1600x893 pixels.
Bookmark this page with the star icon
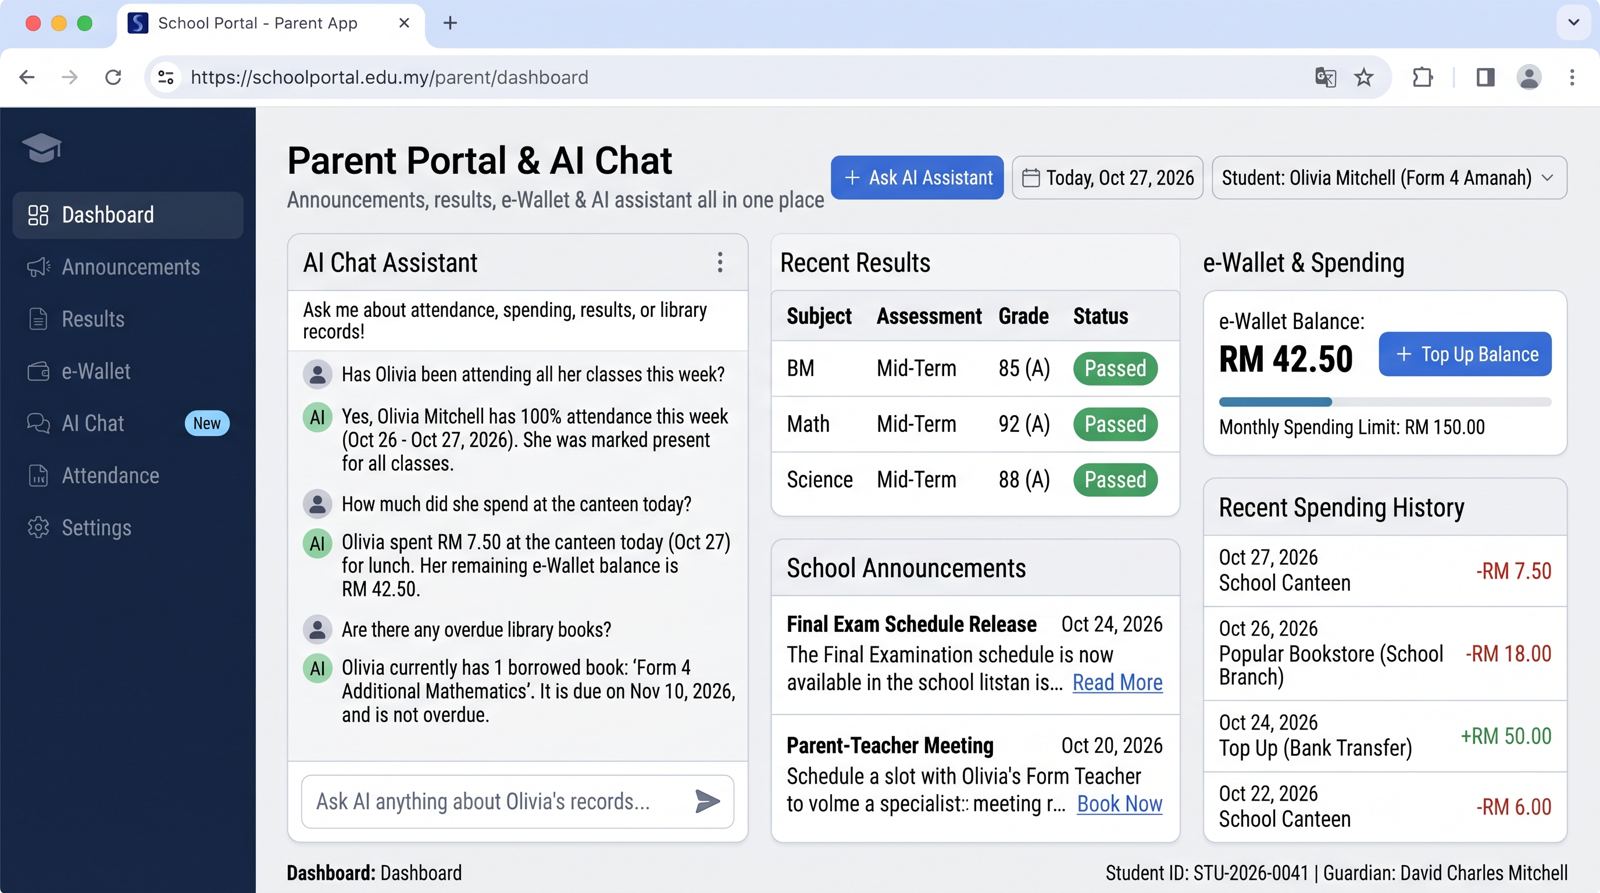(x=1364, y=77)
